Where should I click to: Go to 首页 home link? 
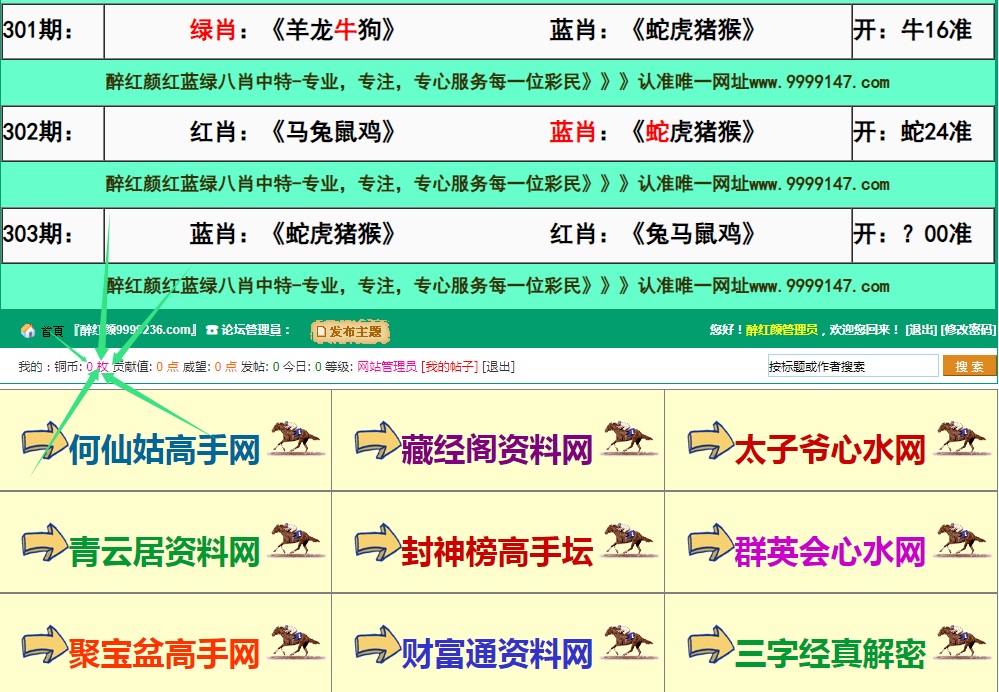(52, 331)
